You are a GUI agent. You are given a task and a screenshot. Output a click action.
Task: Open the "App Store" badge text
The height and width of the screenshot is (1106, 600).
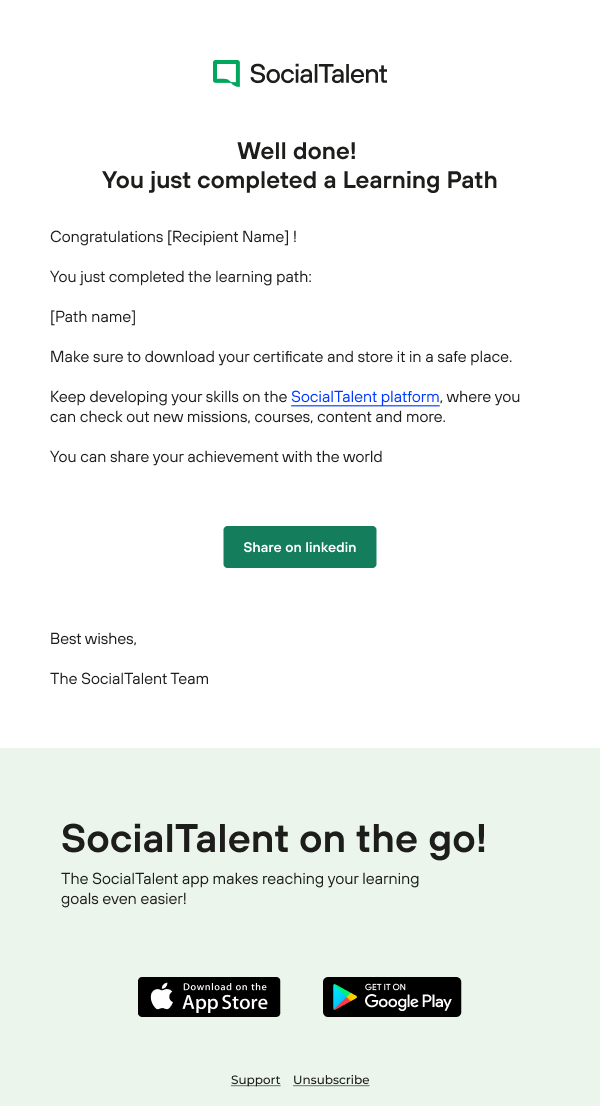pos(225,1002)
